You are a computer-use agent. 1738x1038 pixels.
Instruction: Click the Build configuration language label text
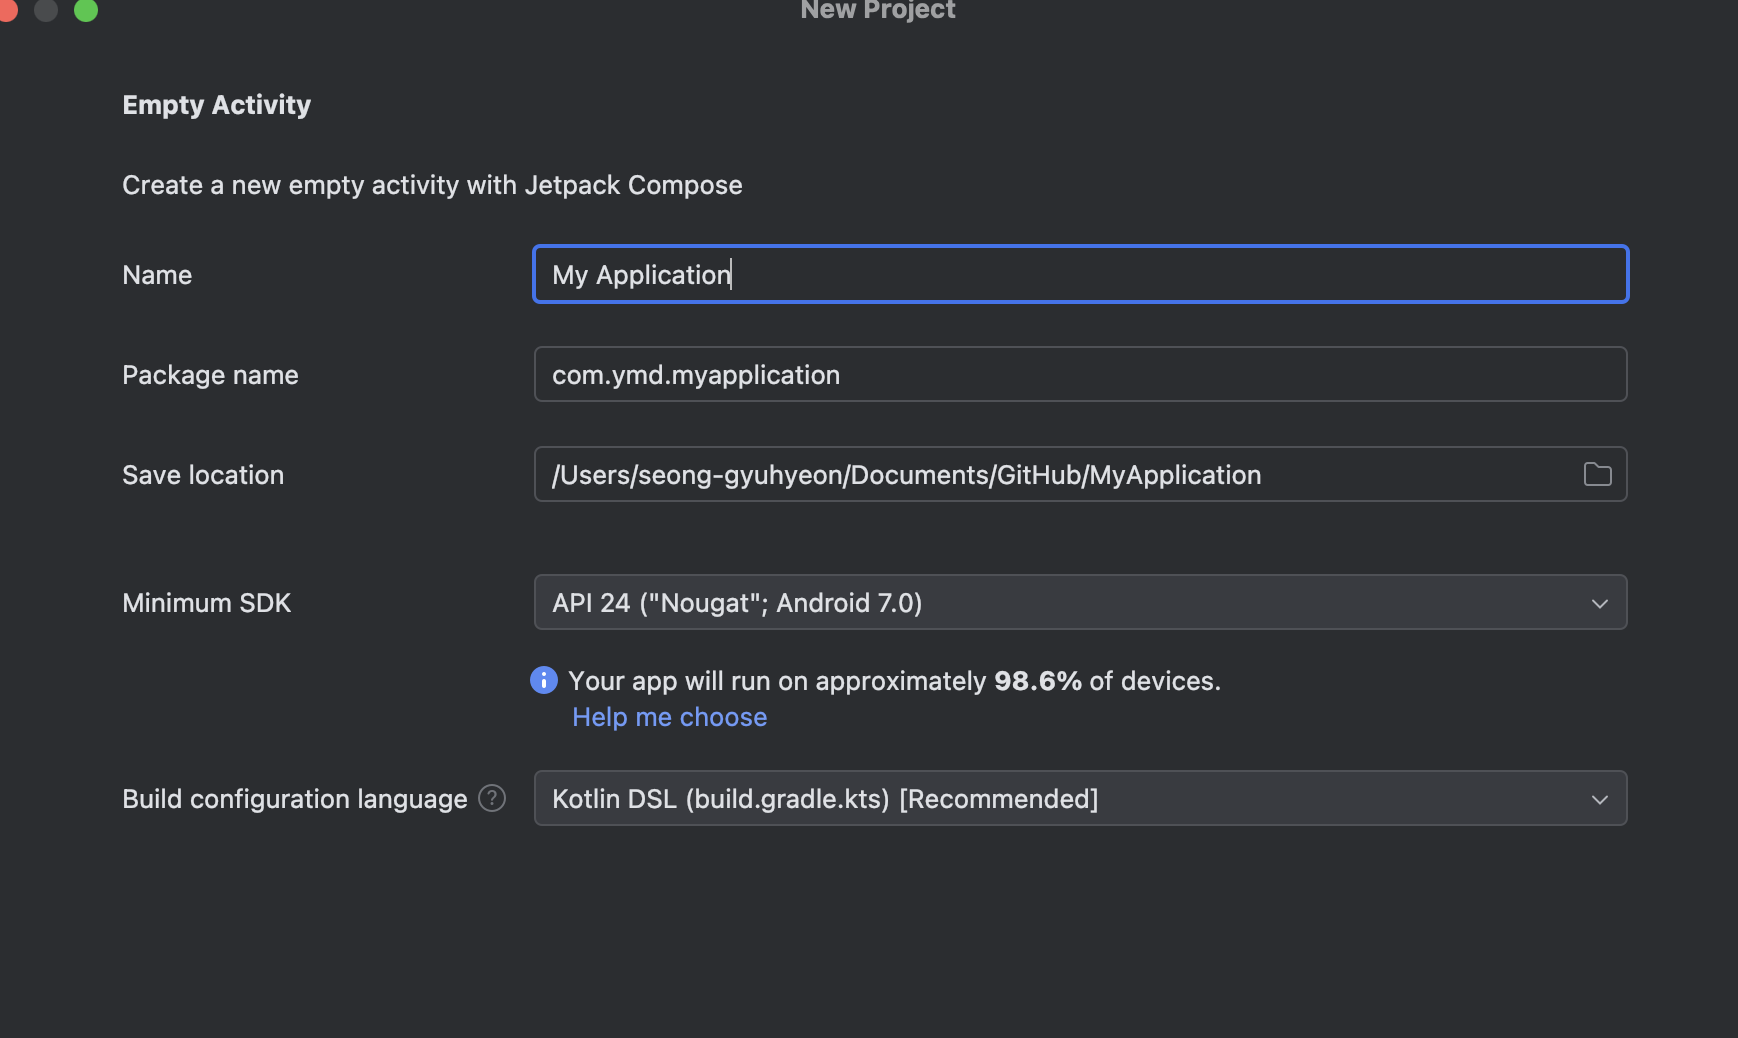(x=294, y=799)
